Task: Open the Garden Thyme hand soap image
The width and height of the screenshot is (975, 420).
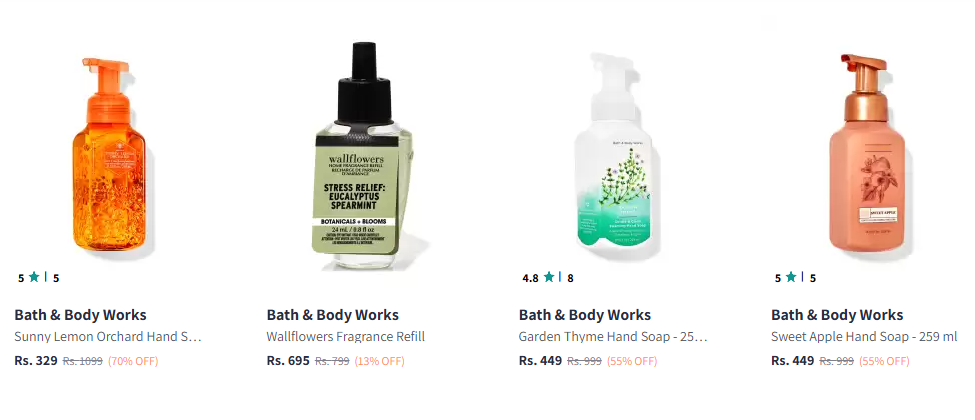Action: click(x=616, y=154)
